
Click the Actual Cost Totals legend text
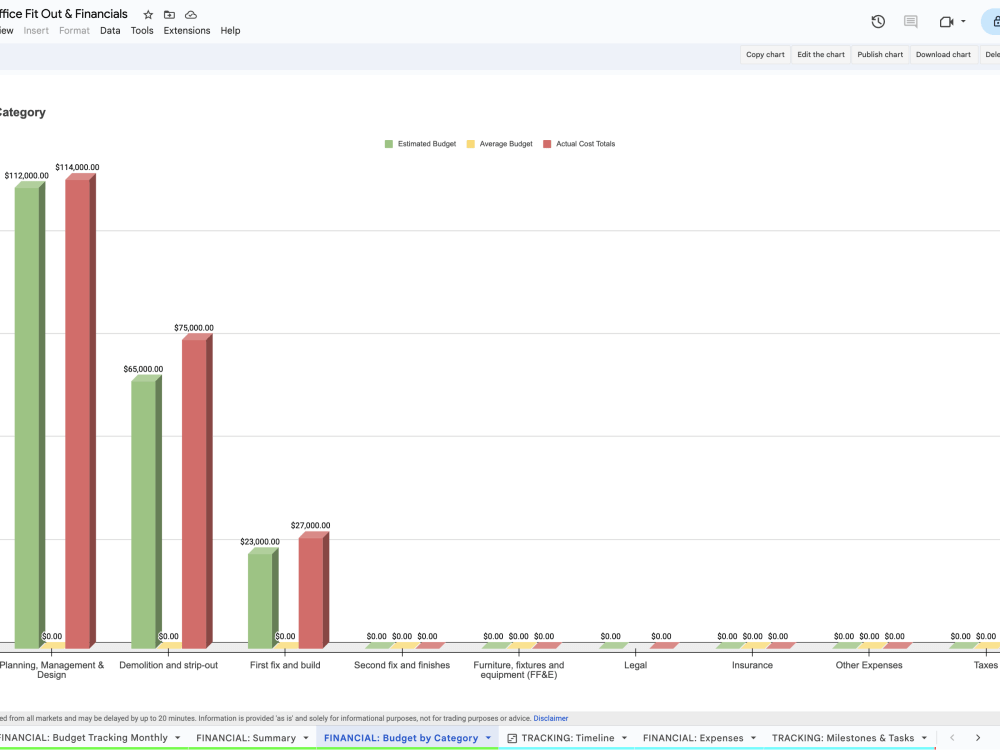coord(585,144)
